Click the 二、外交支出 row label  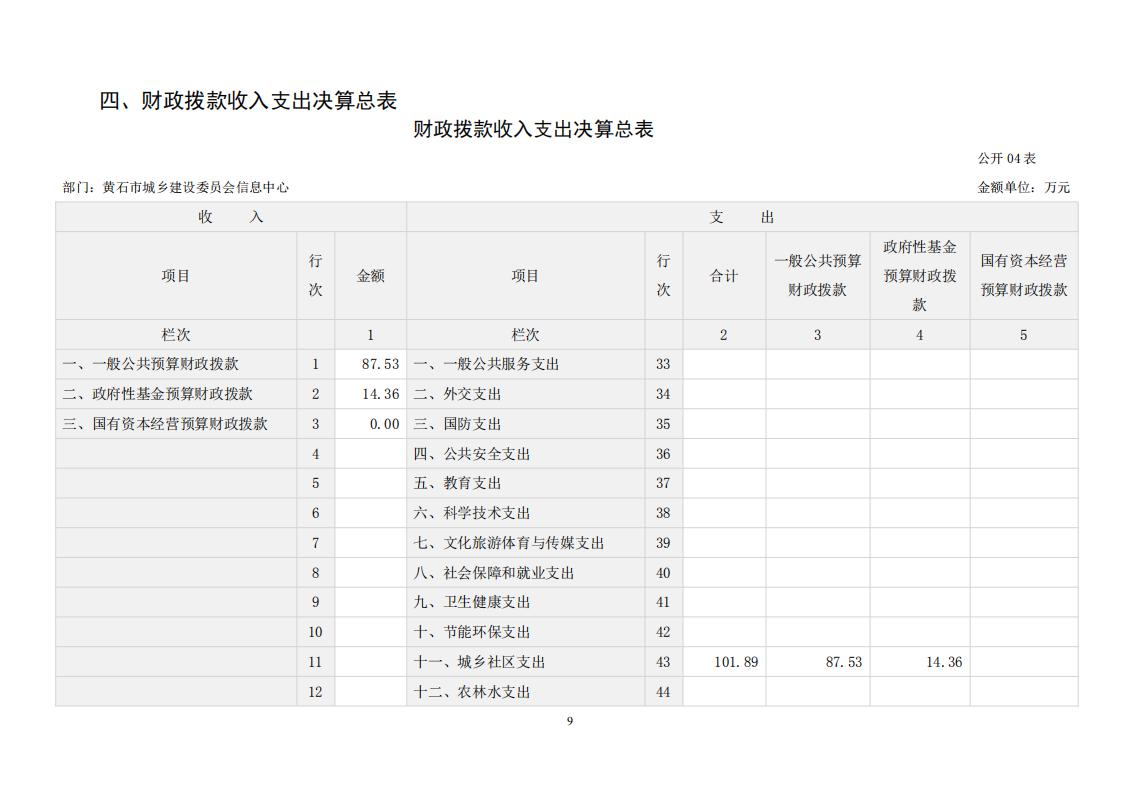click(457, 394)
